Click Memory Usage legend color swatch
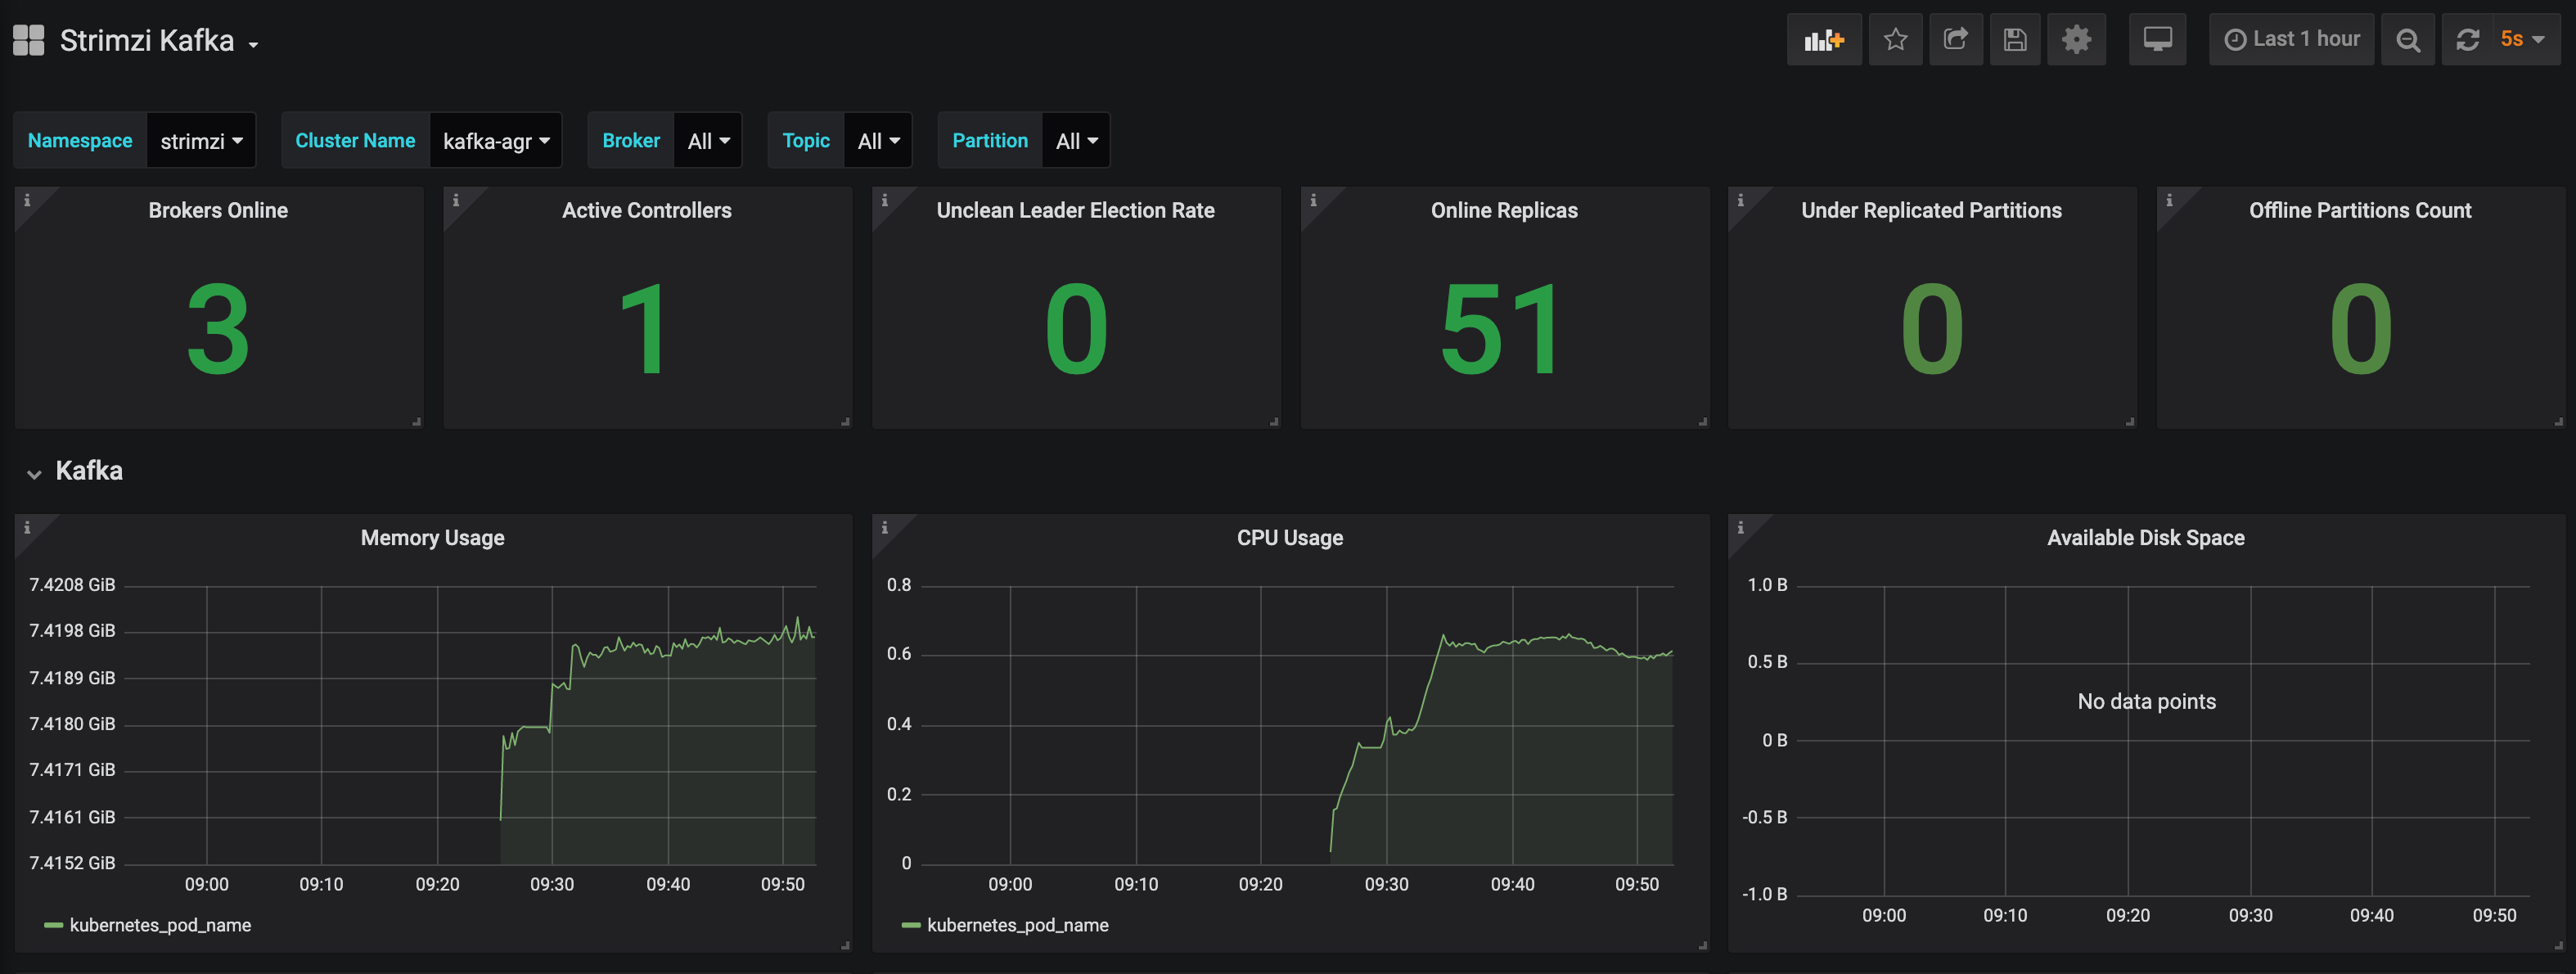The image size is (2576, 974). tap(53, 925)
